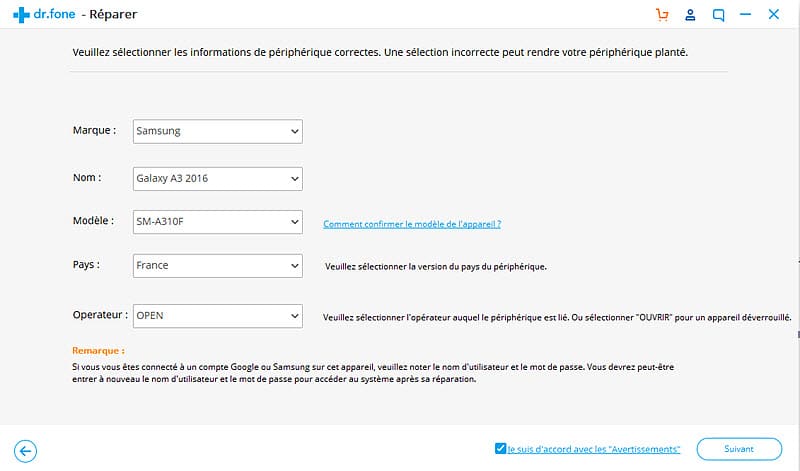The height and width of the screenshot is (471, 800).
Task: Open the 'Je suis d'accord avec les Avertissements' link
Action: click(x=594, y=449)
